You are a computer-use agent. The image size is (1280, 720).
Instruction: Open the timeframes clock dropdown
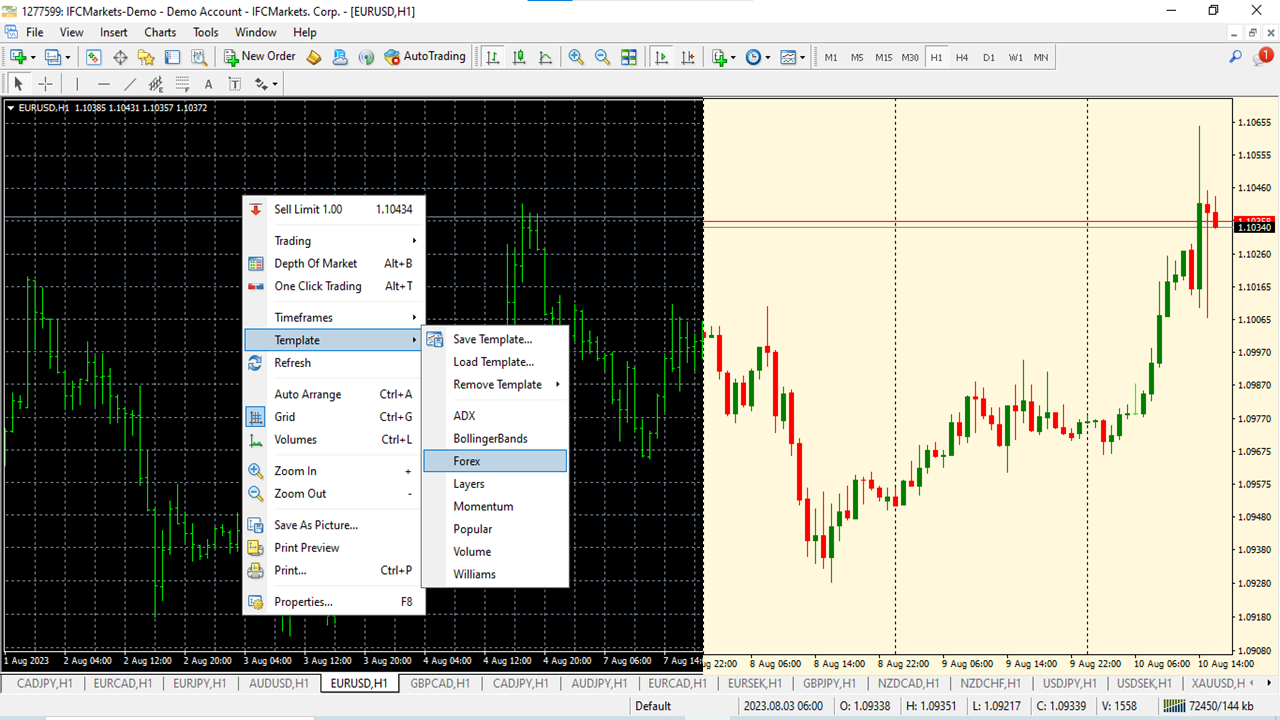(x=757, y=57)
